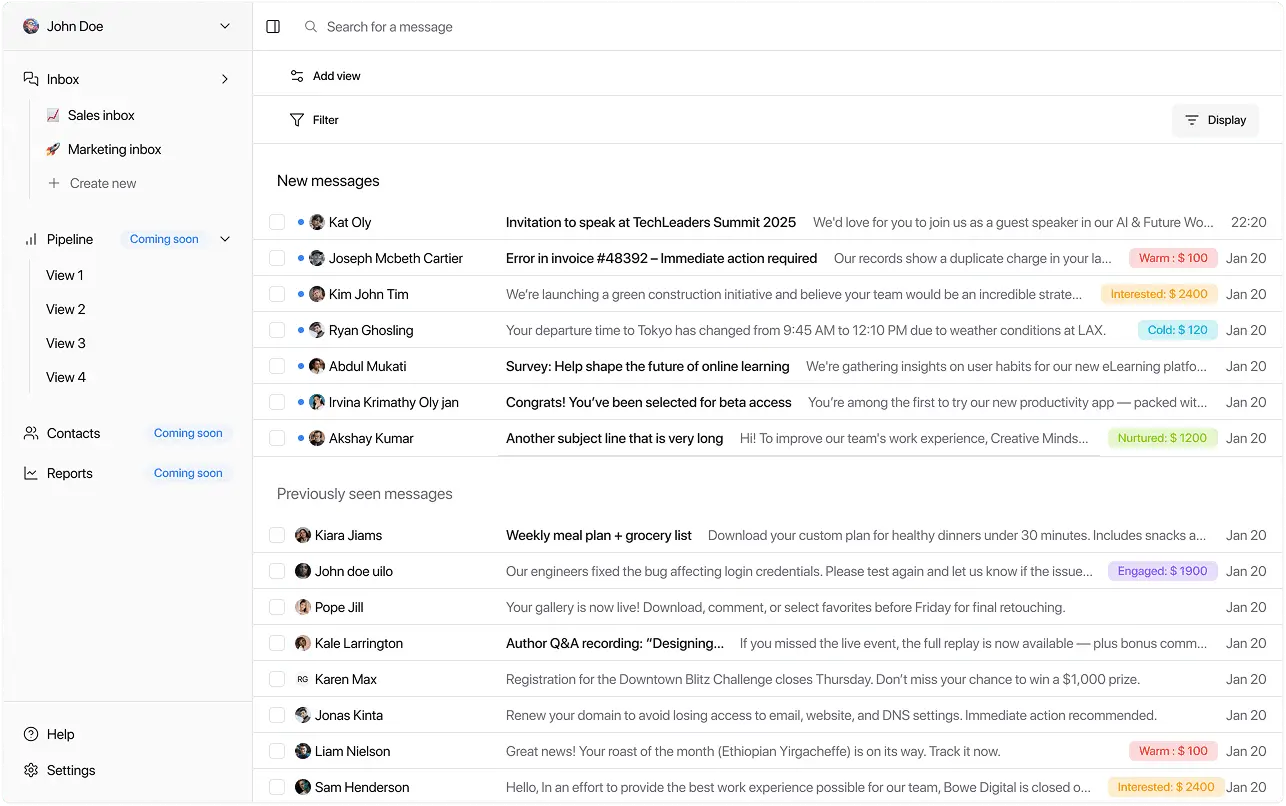Collapse the Pipeline section chevron
The image size is (1286, 806).
(225, 239)
